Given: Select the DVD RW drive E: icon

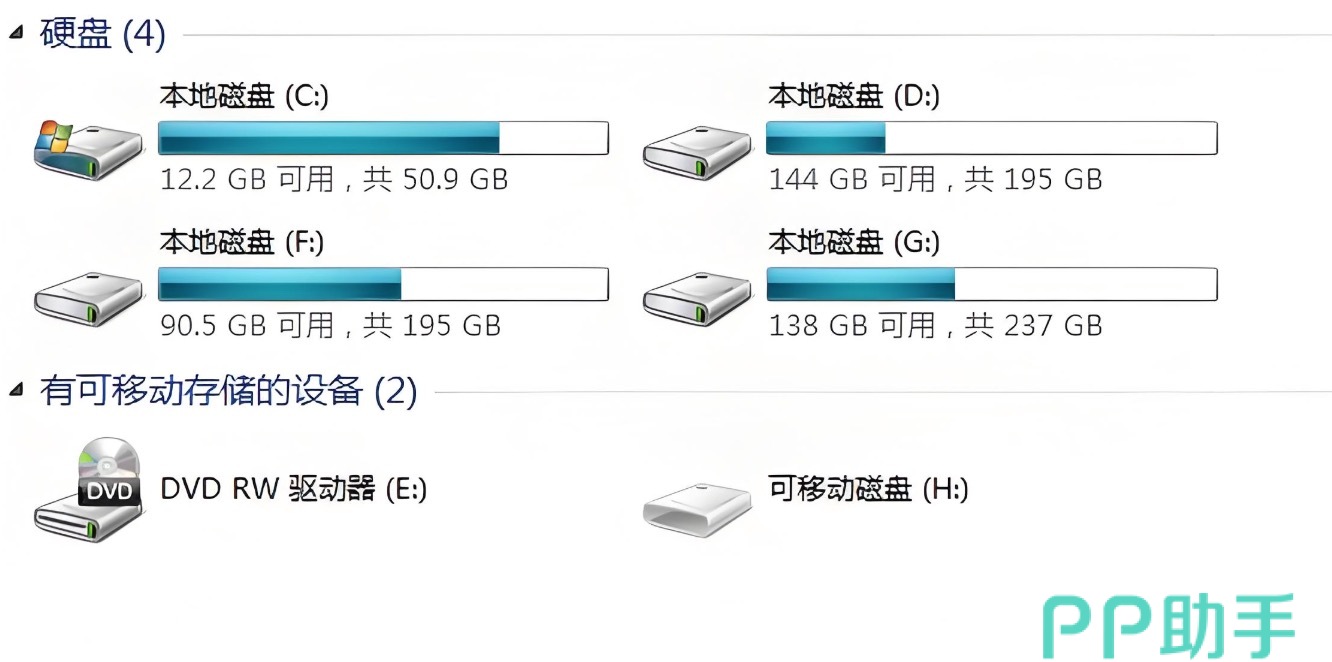Looking at the screenshot, I should click(89, 489).
